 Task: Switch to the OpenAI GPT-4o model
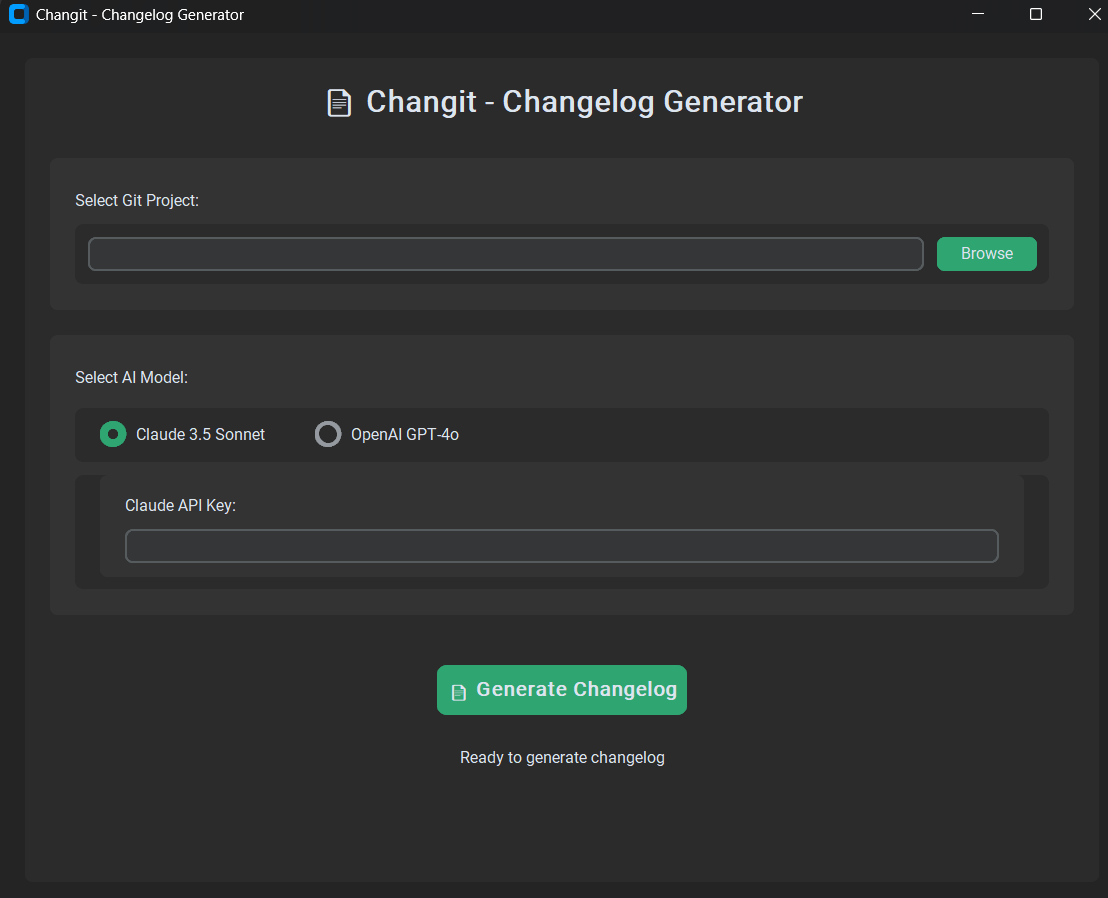328,434
